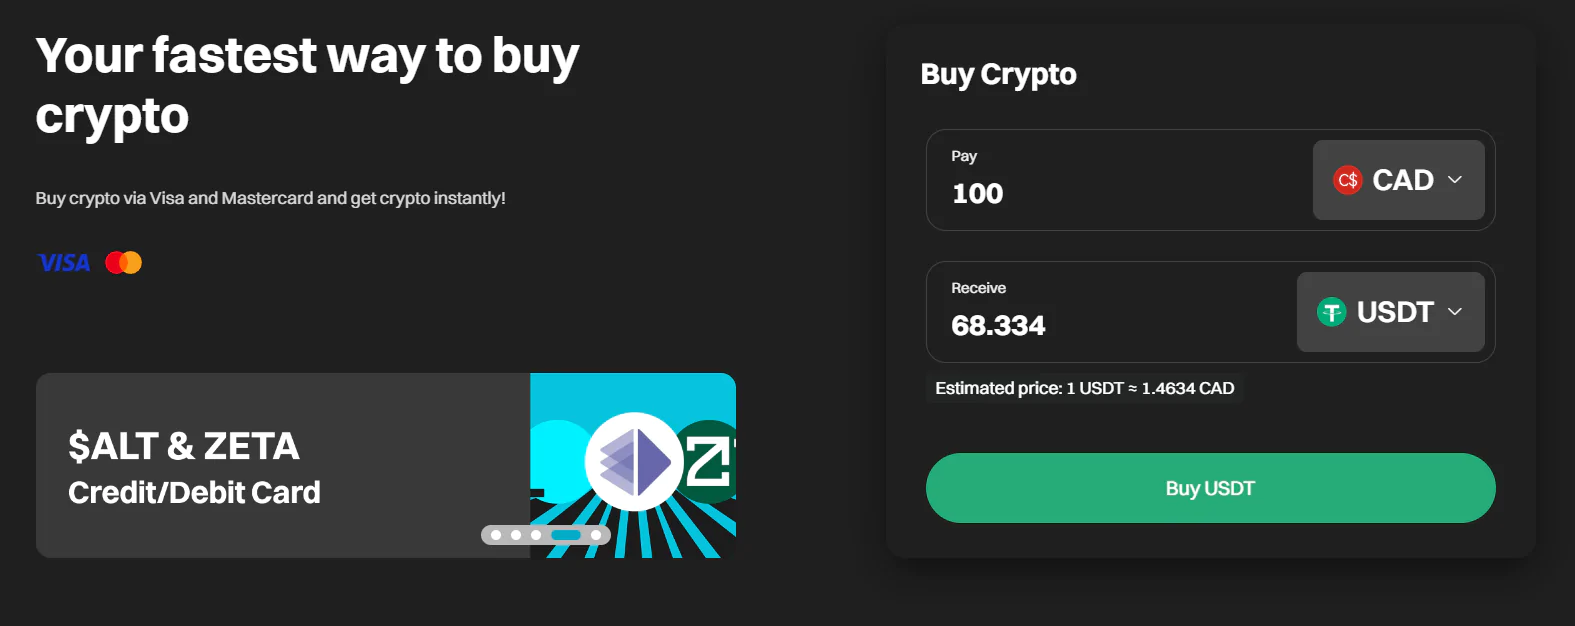Click the active blue carousel indicator
Viewport: 1575px width, 626px height.
(566, 535)
